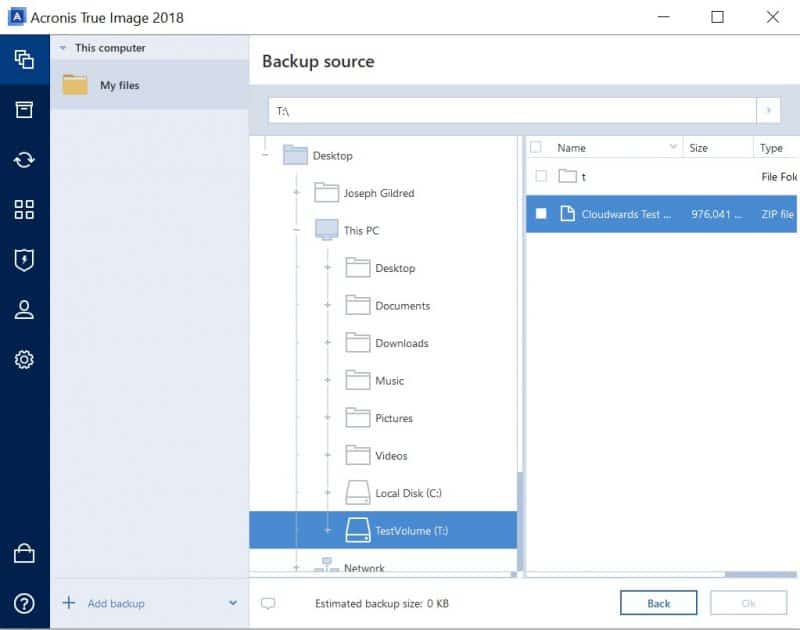This screenshot has height=630, width=800.
Task: Open the Help question mark icon
Action: point(24,603)
